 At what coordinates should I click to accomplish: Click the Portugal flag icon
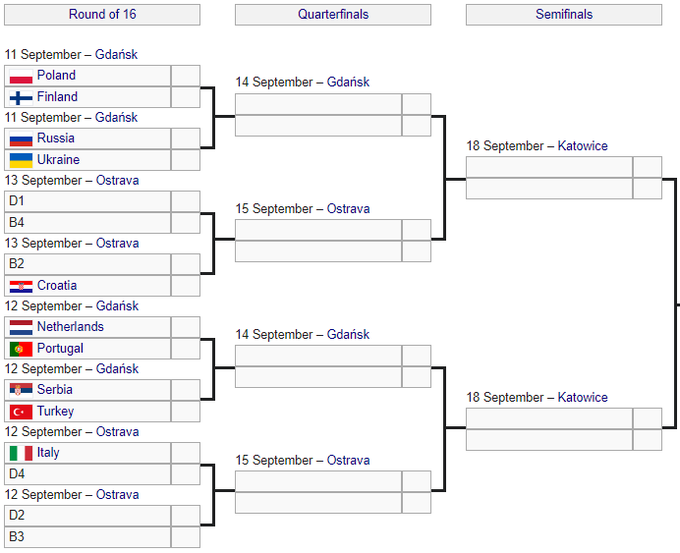coord(20,349)
